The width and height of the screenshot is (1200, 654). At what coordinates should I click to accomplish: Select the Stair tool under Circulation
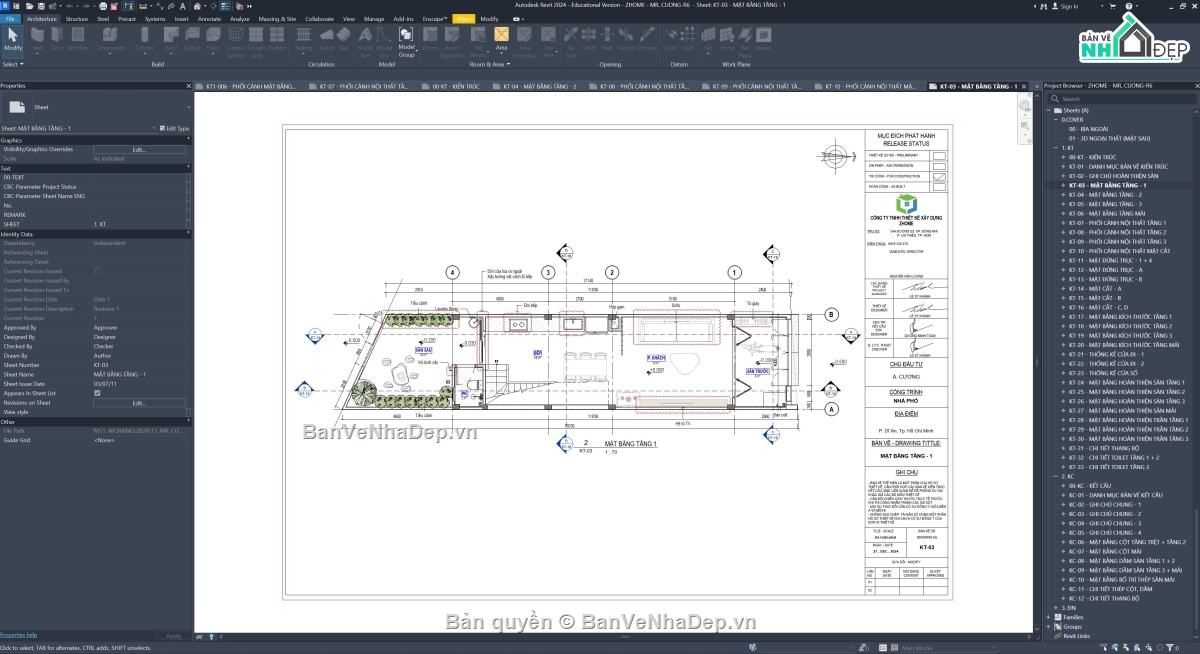[x=343, y=39]
